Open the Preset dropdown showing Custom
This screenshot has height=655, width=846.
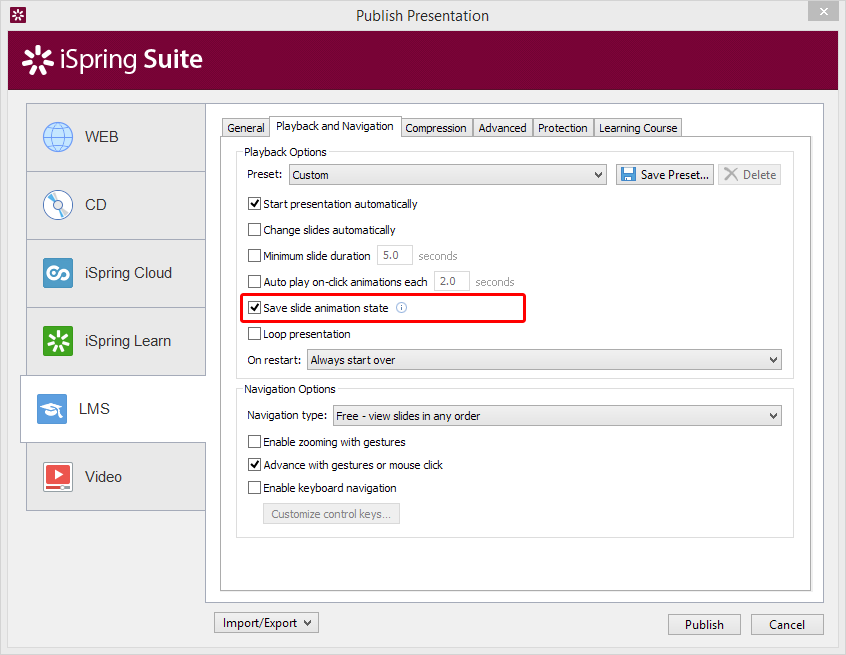(448, 175)
